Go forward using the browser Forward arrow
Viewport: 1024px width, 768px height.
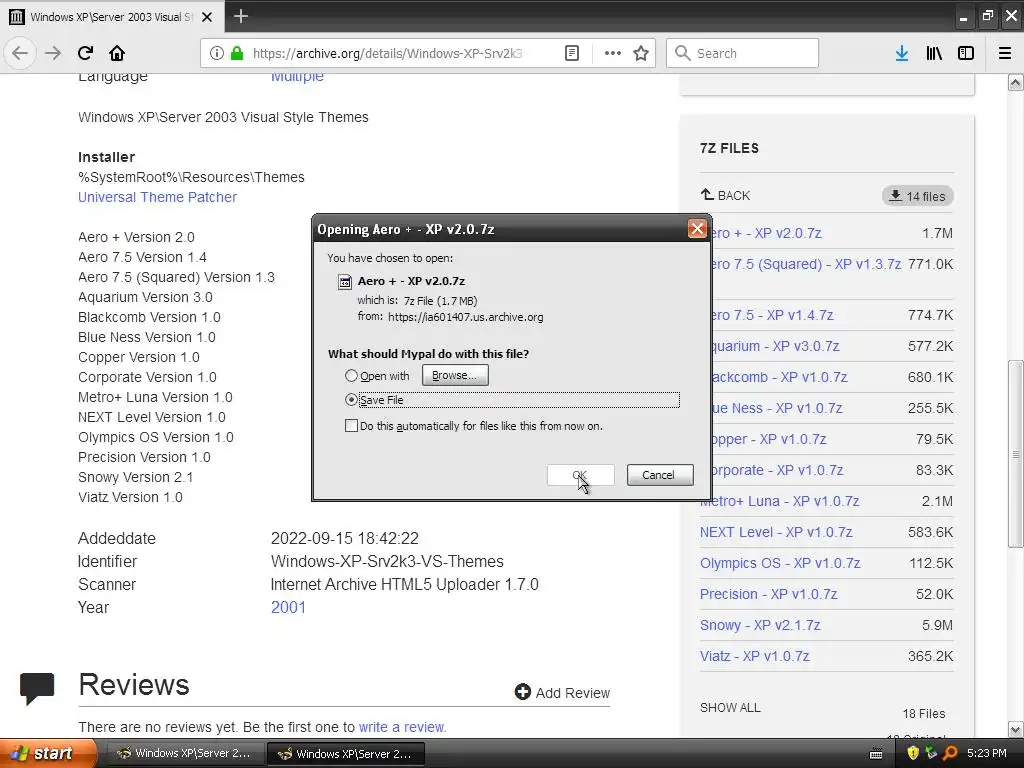[x=53, y=53]
